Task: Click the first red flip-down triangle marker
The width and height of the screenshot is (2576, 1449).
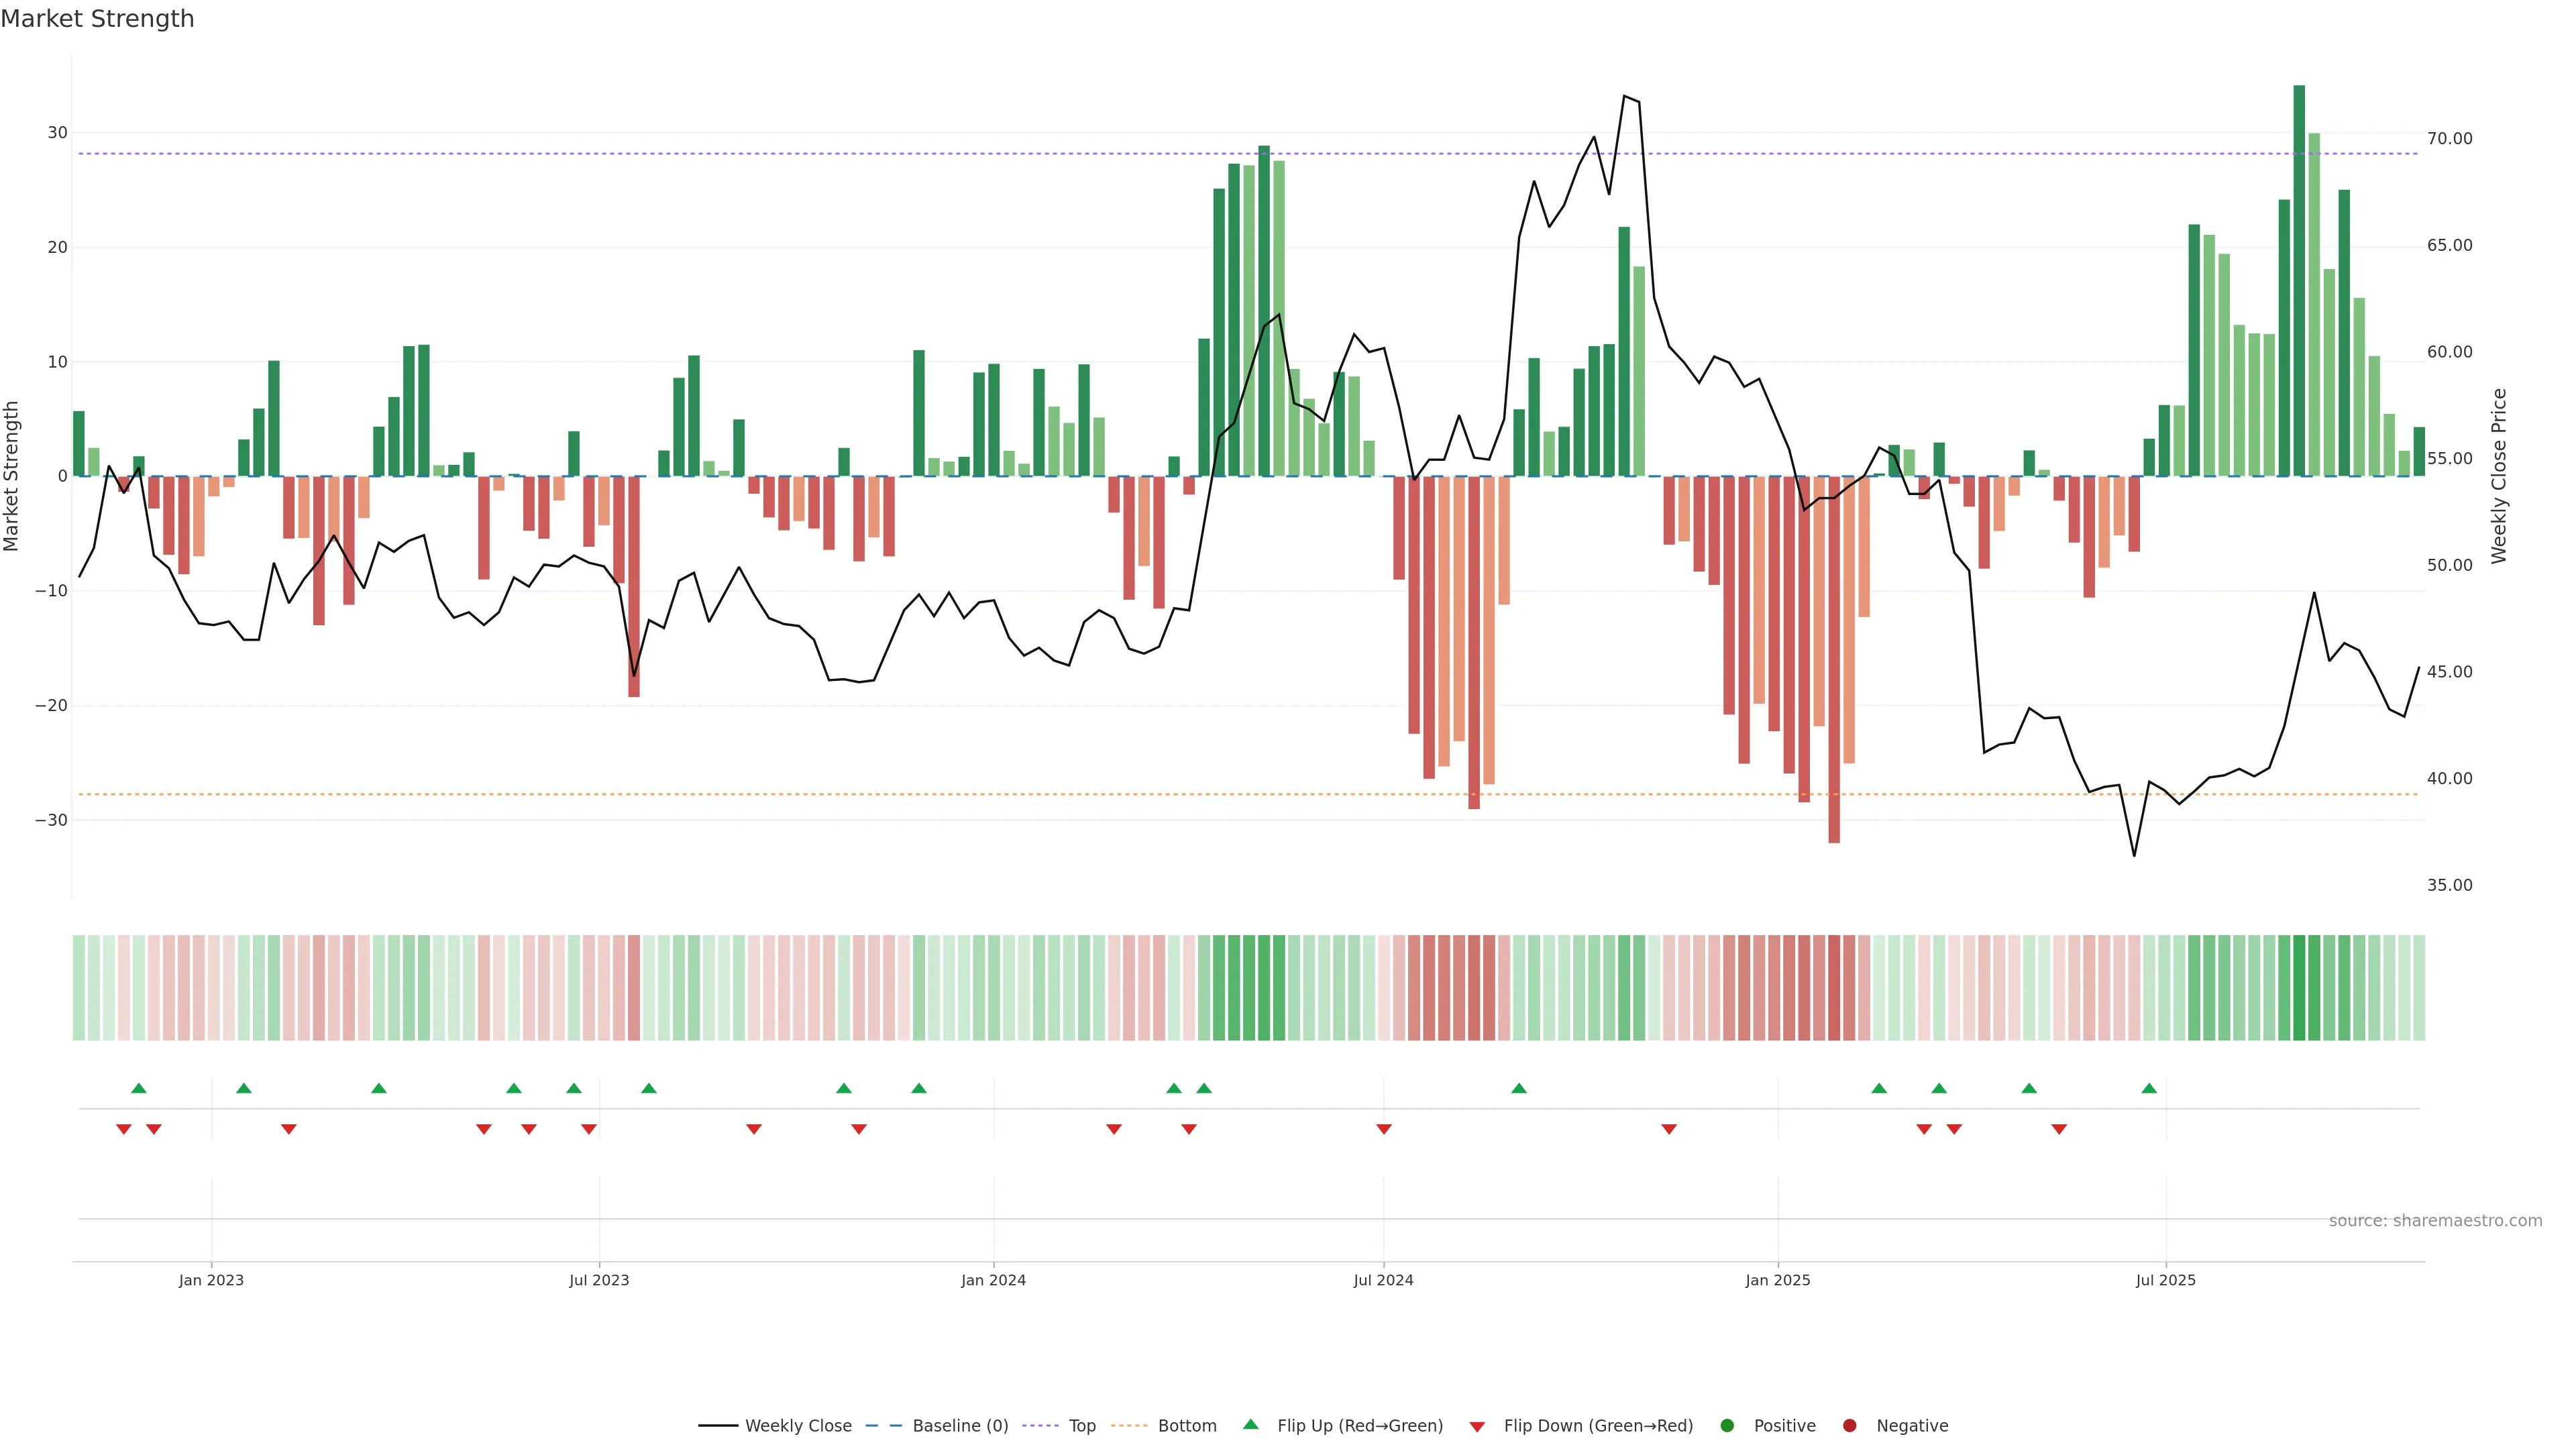Action: (124, 1129)
